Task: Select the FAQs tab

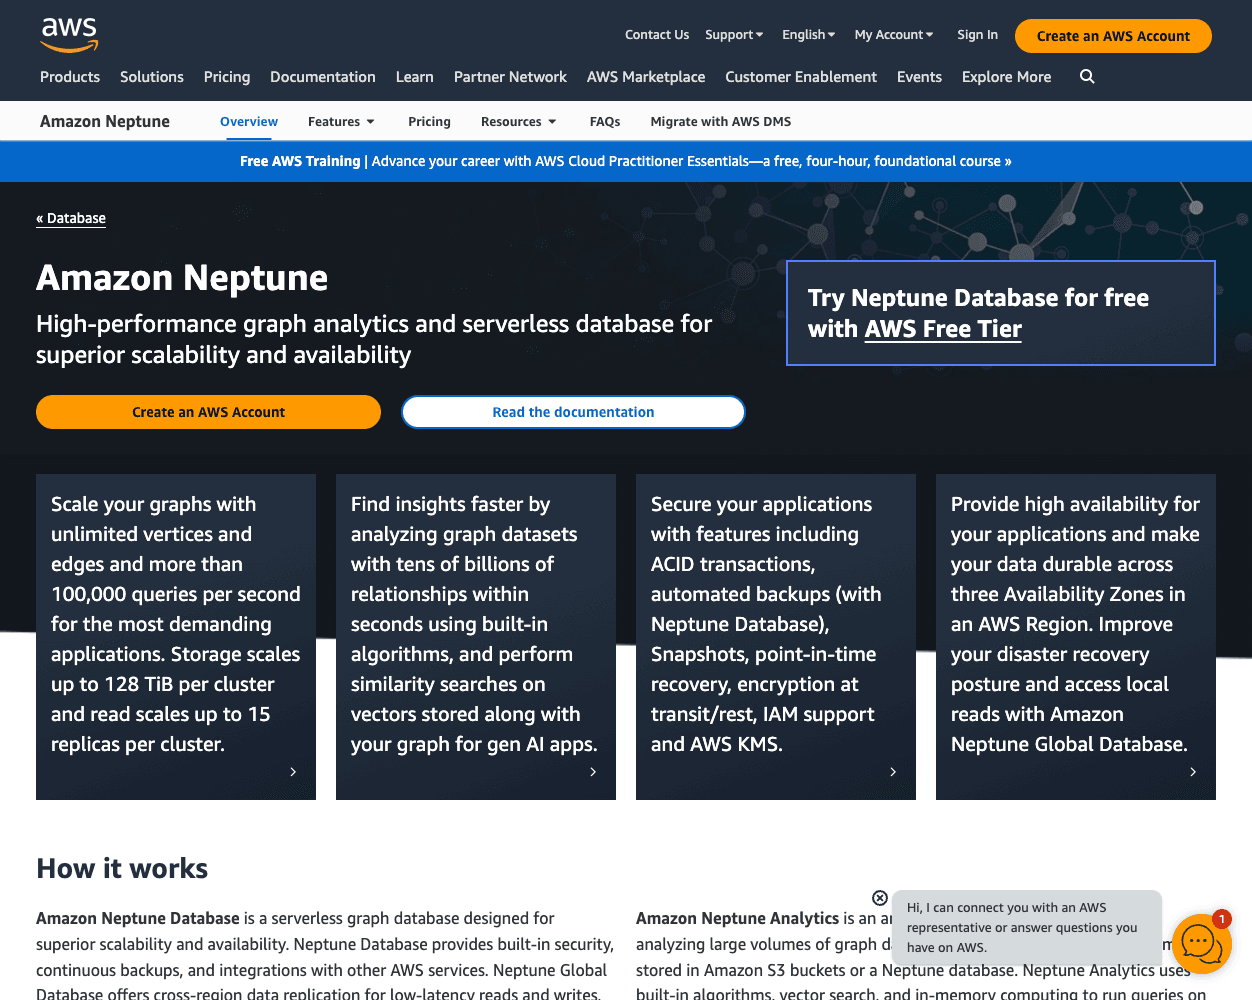Action: (605, 122)
